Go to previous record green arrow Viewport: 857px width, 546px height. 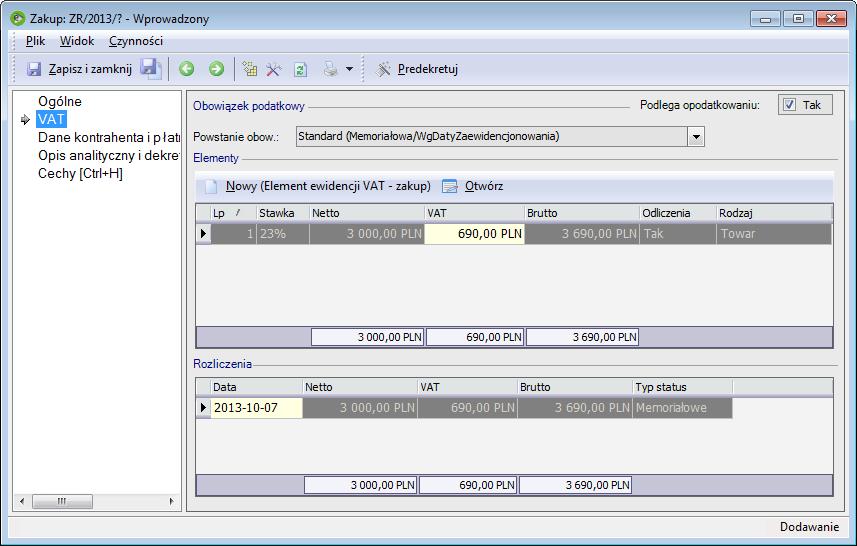coord(187,69)
